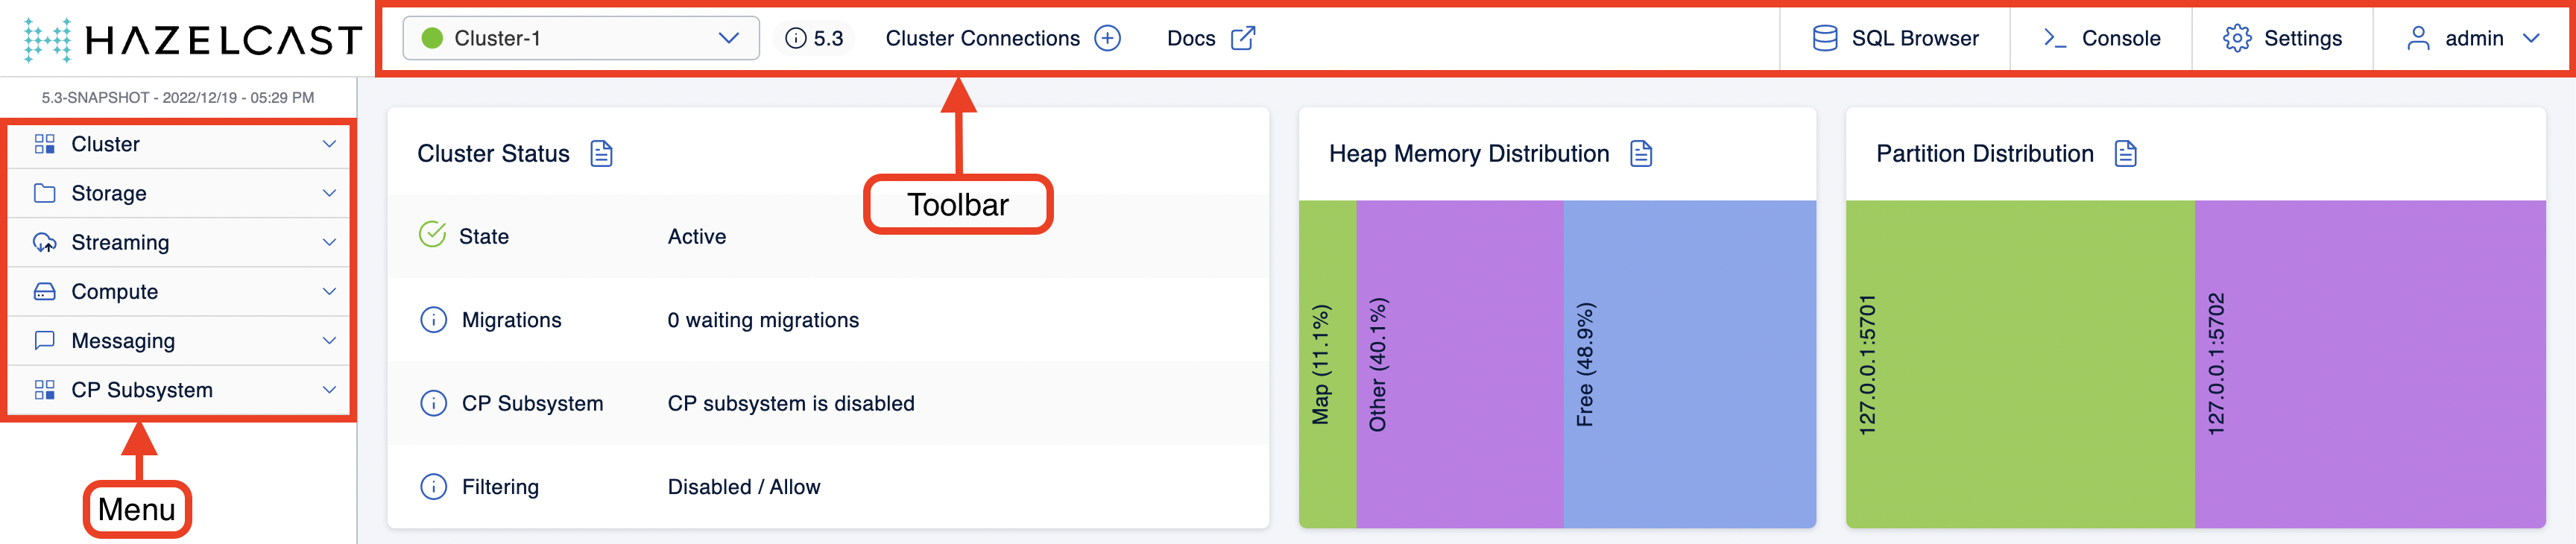This screenshot has width=2576, height=544.
Task: Expand the Compute section chevron
Action: point(329,292)
